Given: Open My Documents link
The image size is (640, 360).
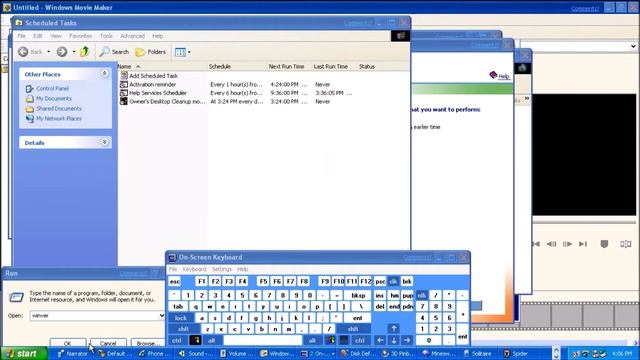Looking at the screenshot, I should pos(53,98).
